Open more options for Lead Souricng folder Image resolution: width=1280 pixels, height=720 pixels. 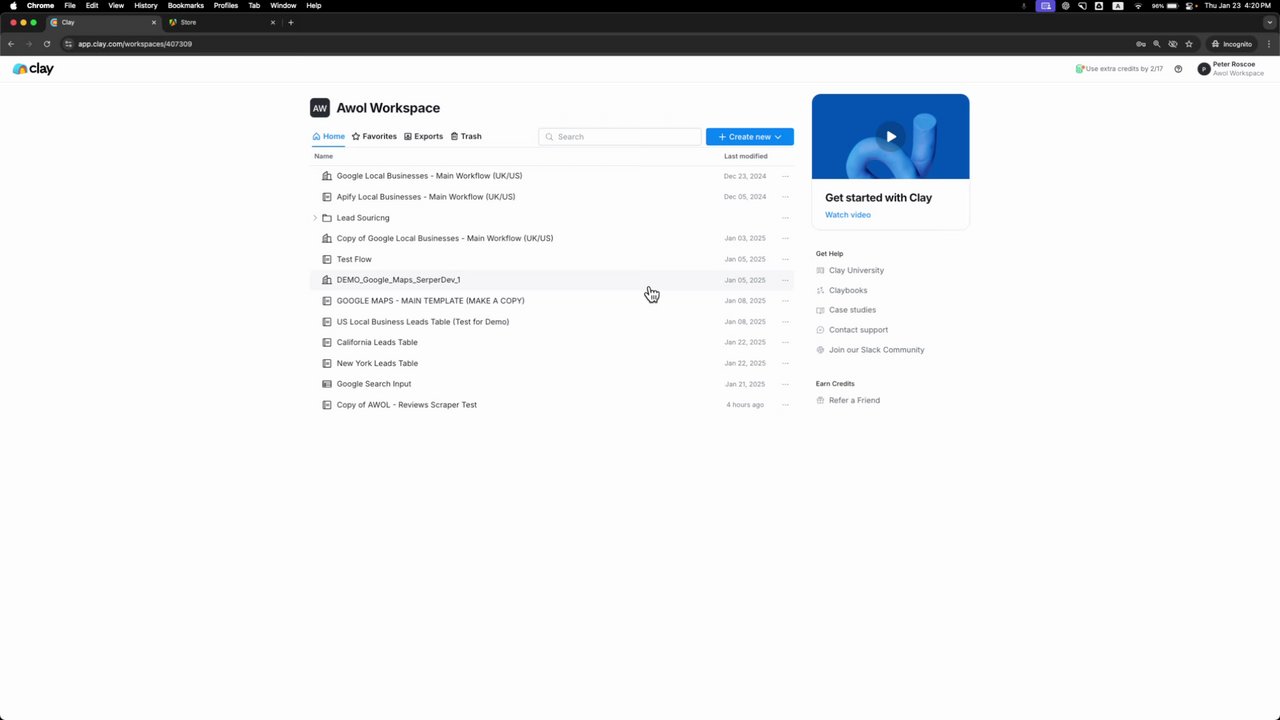click(x=785, y=218)
